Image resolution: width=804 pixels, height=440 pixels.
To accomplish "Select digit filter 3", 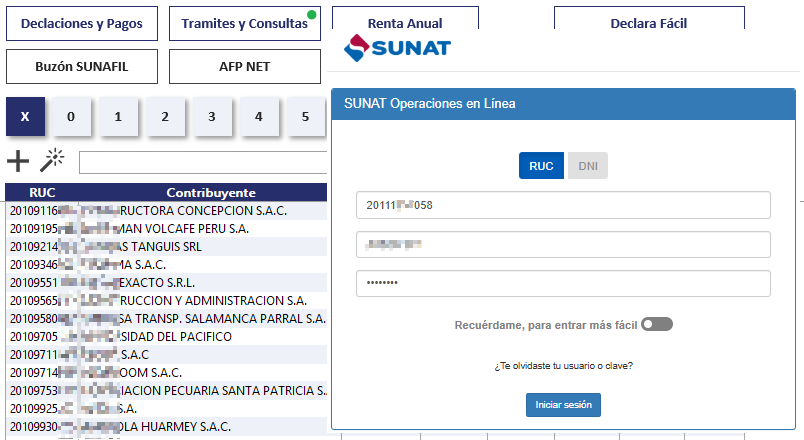I will 212,116.
